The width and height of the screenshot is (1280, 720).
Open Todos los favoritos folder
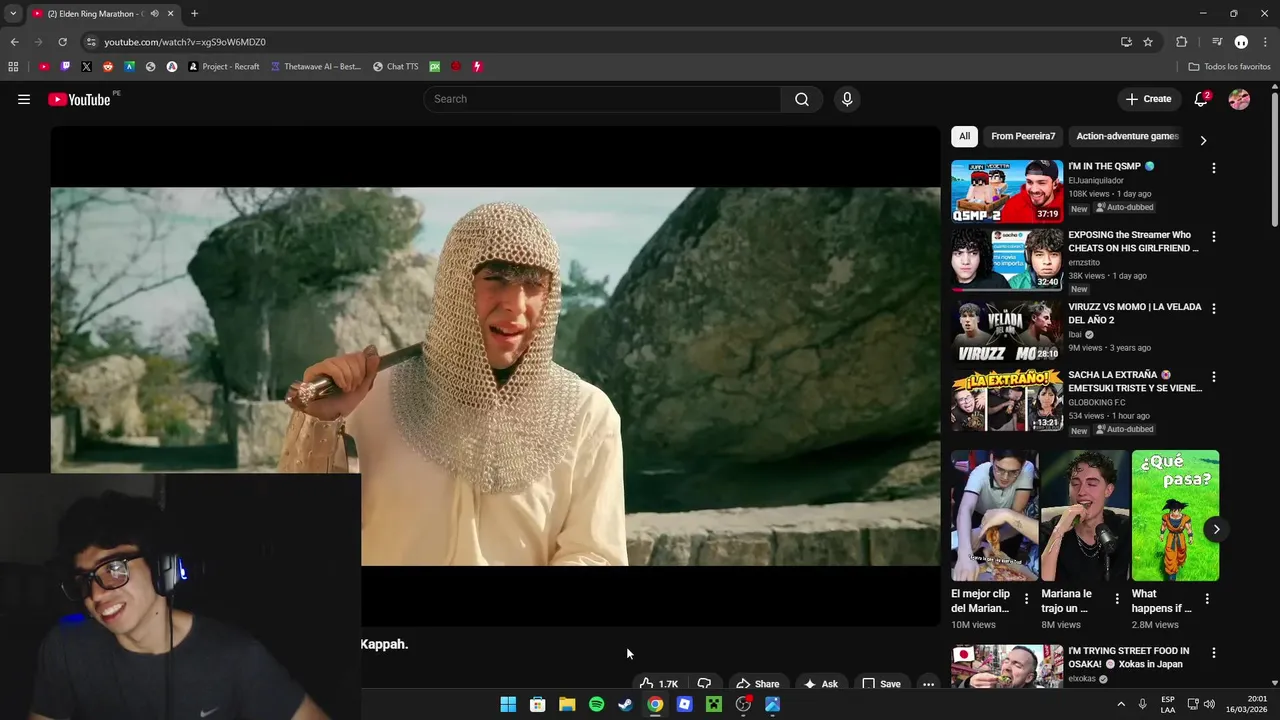1229,67
